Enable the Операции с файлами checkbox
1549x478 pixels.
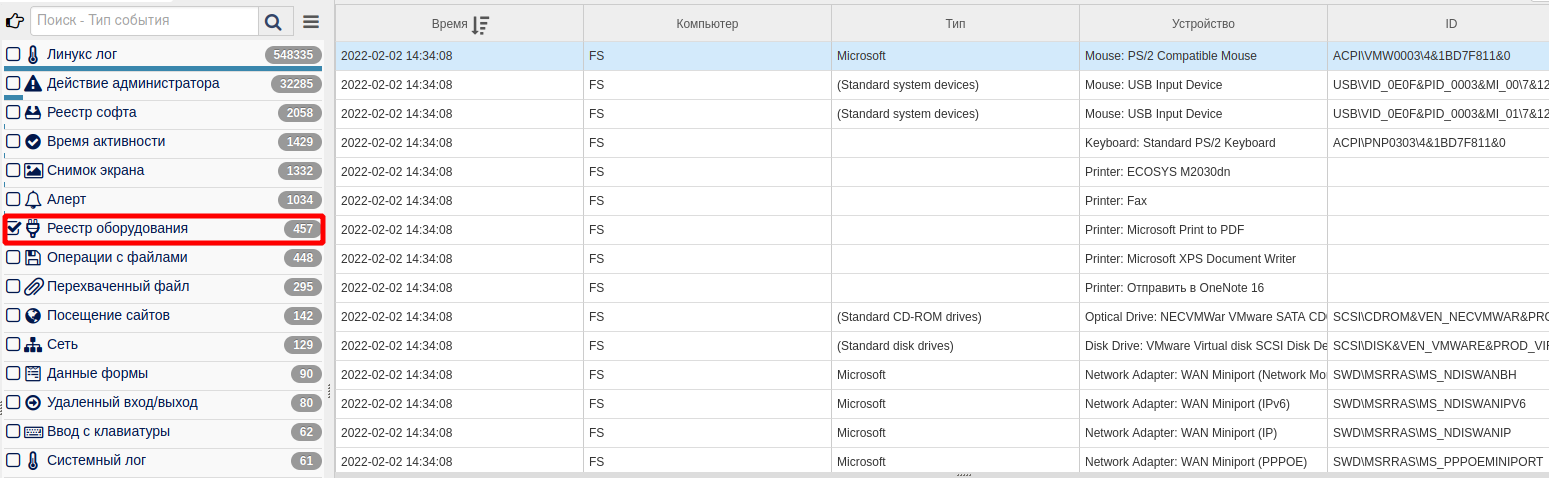(x=13, y=258)
